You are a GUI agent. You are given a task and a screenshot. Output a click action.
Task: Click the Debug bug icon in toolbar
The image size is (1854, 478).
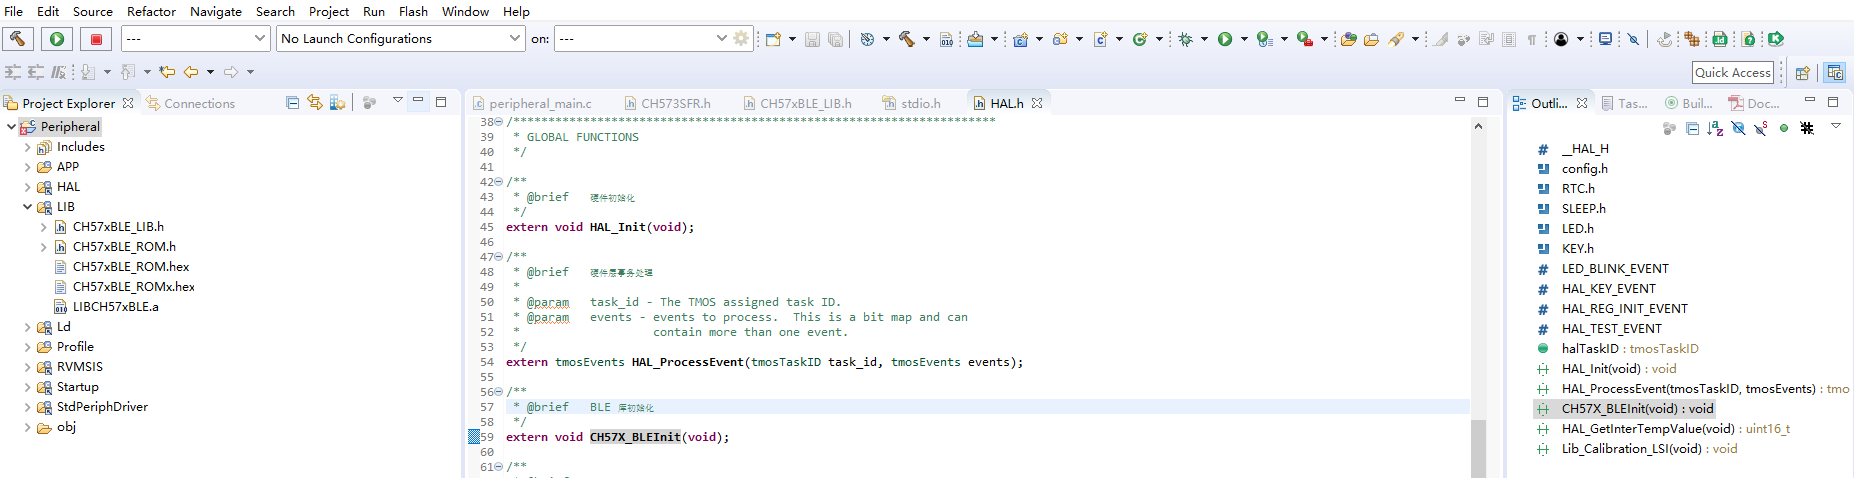click(x=1186, y=39)
